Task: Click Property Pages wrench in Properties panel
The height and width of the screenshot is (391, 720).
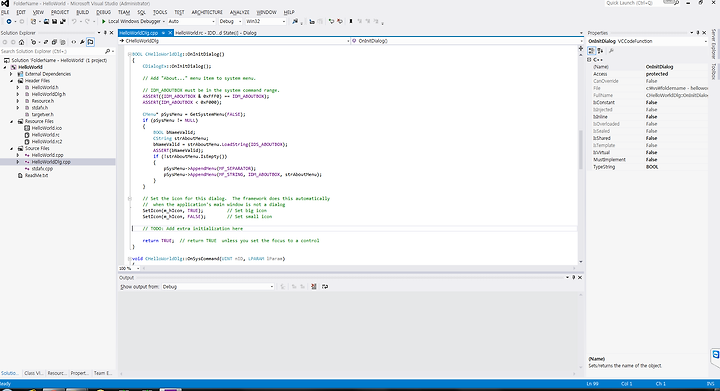Action: tap(611, 51)
